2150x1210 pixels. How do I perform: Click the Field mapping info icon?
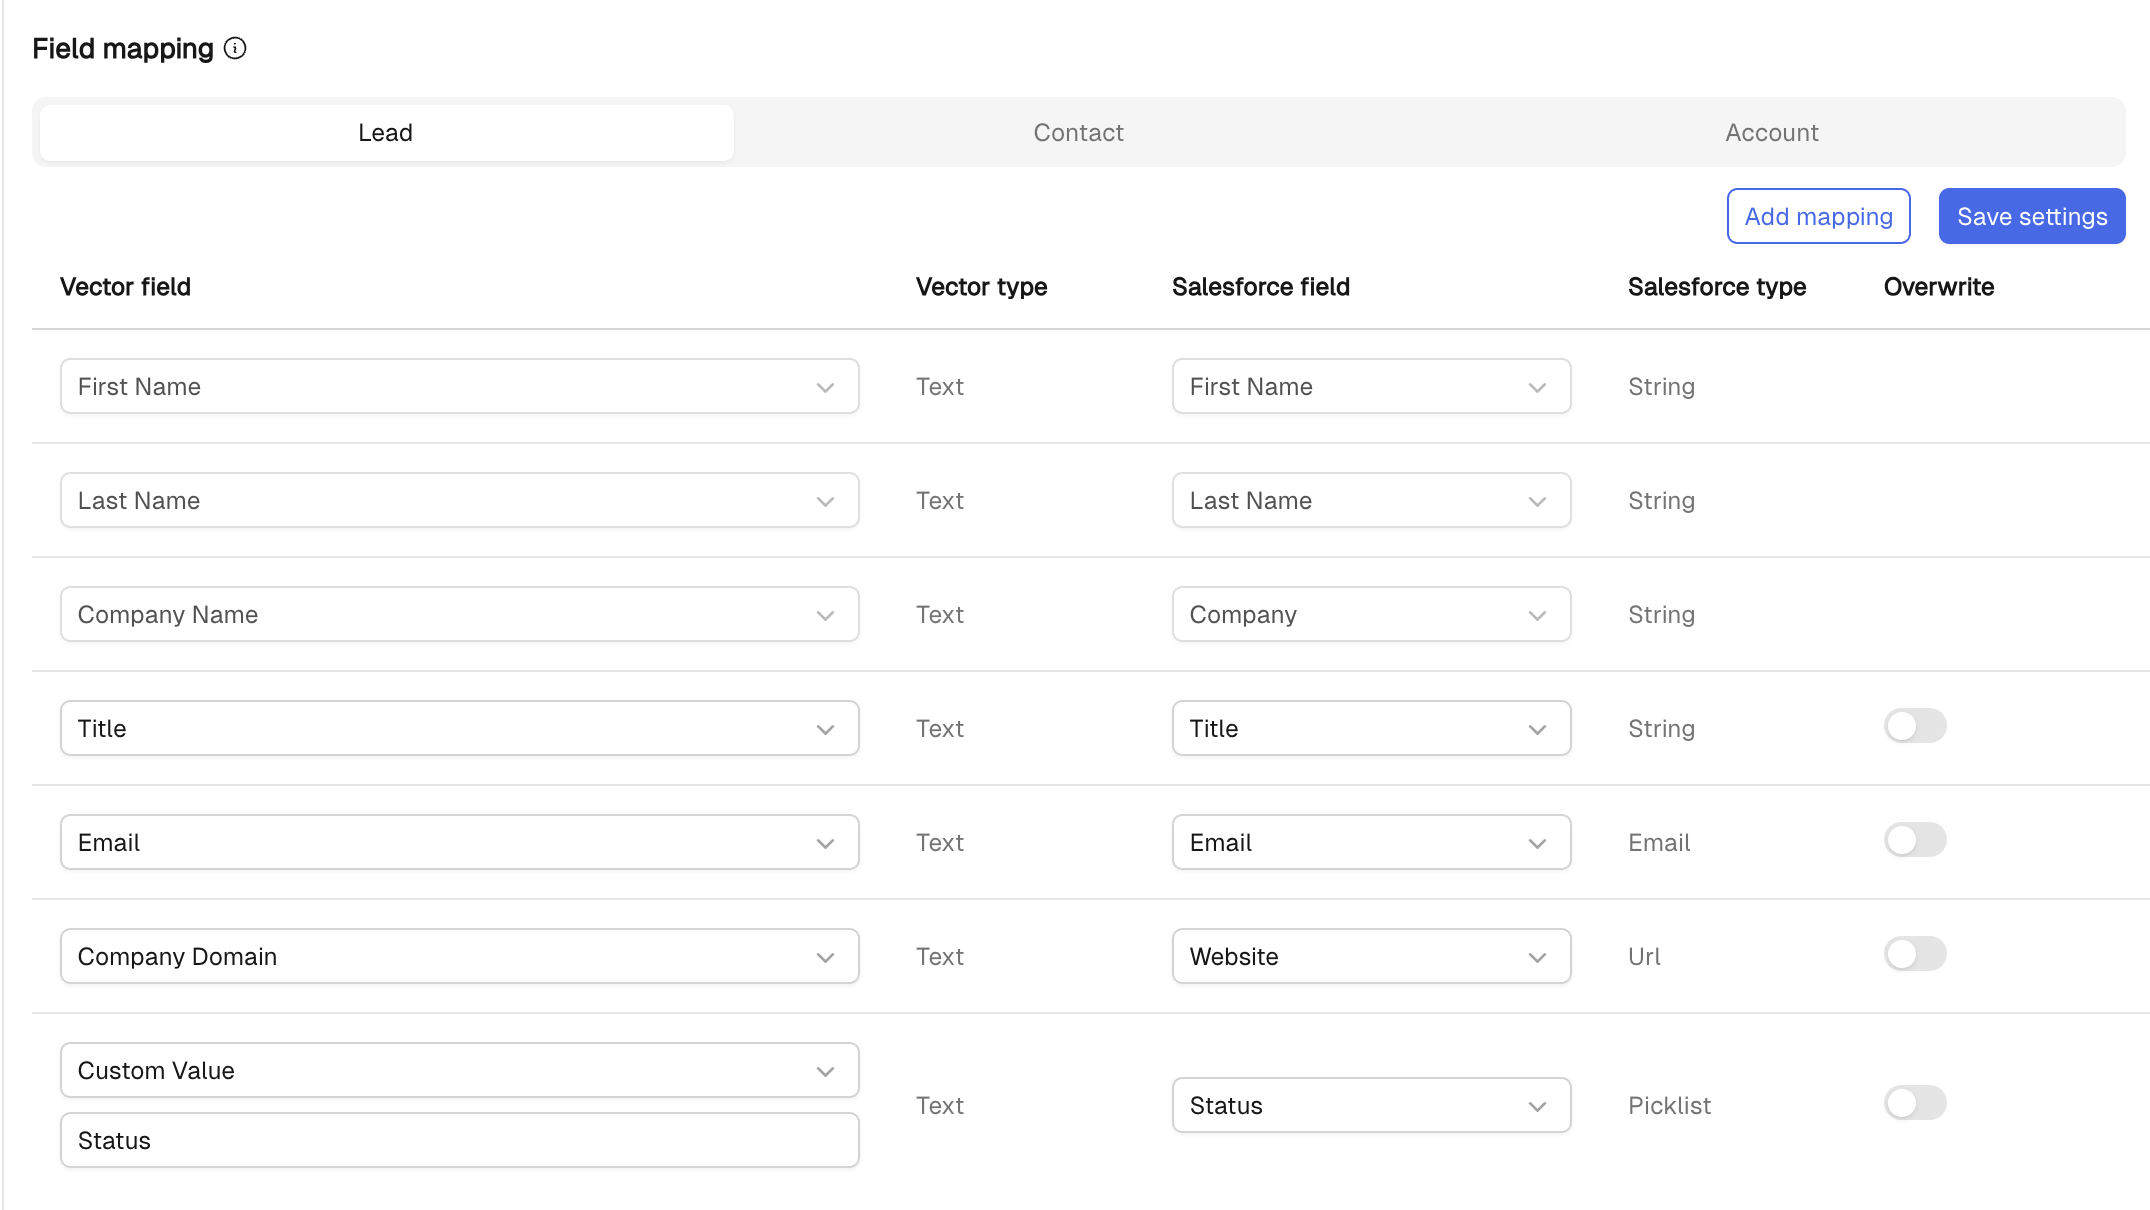[x=235, y=49]
